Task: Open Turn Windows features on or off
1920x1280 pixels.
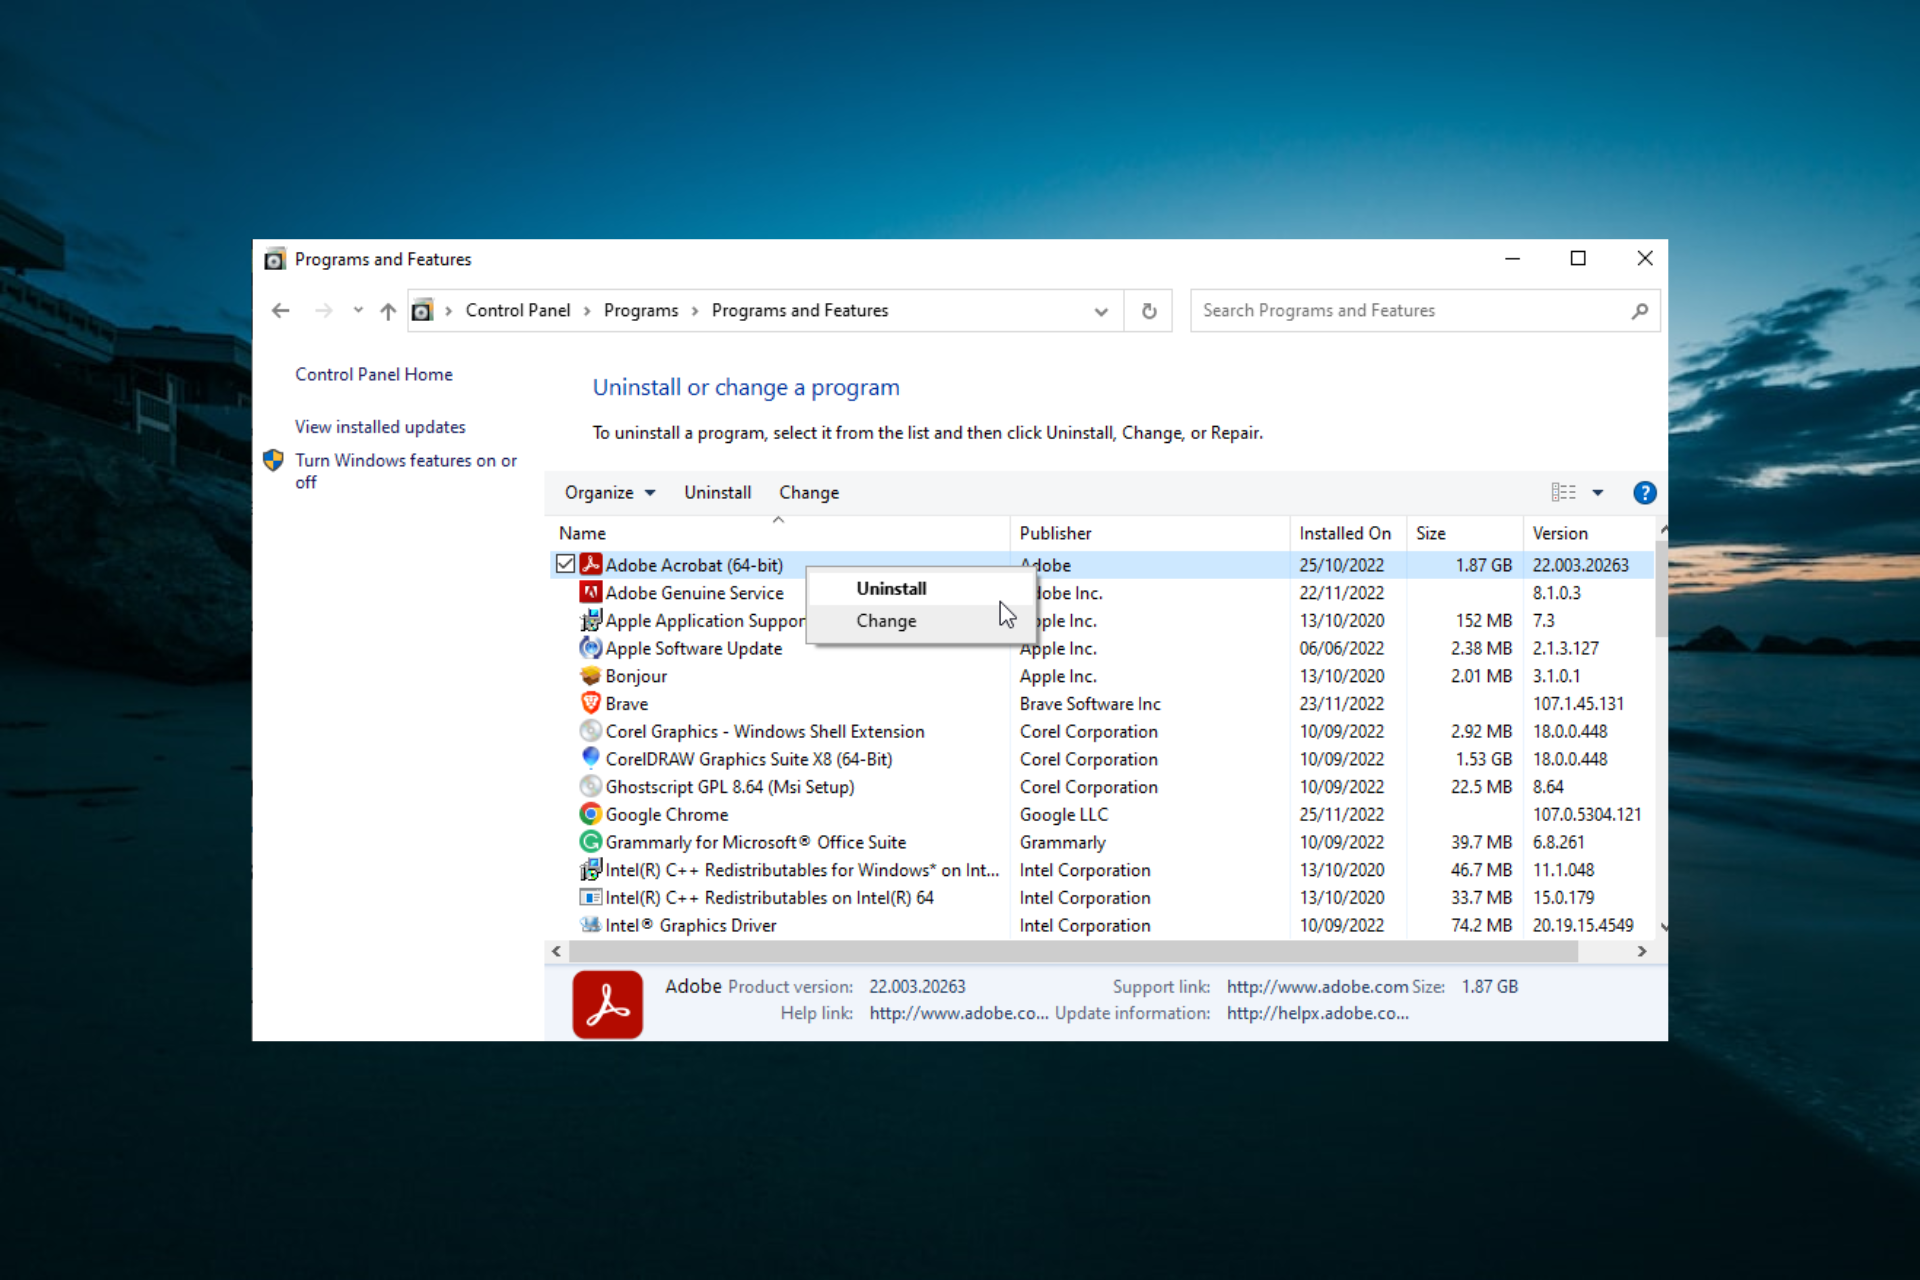Action: [406, 471]
